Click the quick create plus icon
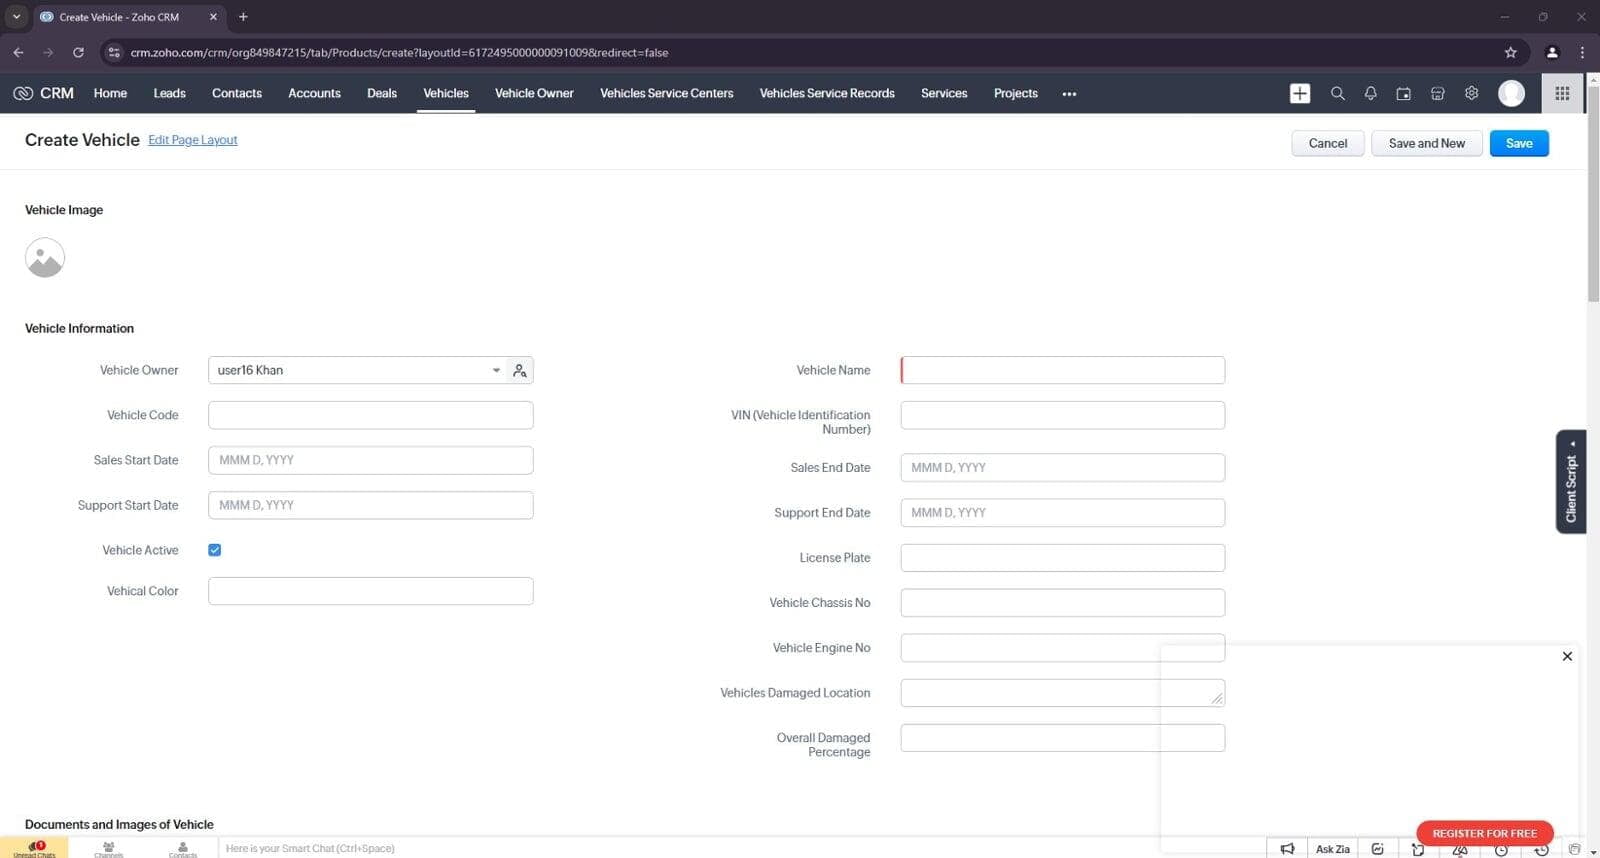Image resolution: width=1600 pixels, height=858 pixels. [1299, 93]
